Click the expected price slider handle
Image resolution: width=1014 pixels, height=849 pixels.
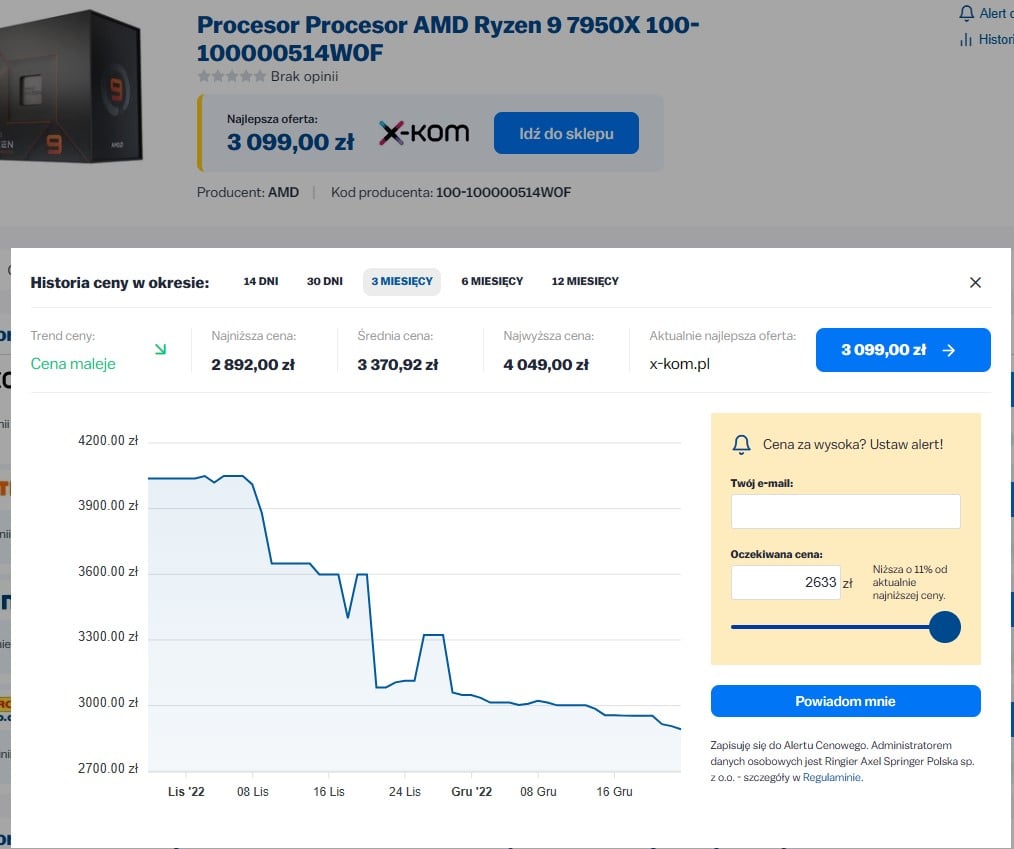click(944, 627)
